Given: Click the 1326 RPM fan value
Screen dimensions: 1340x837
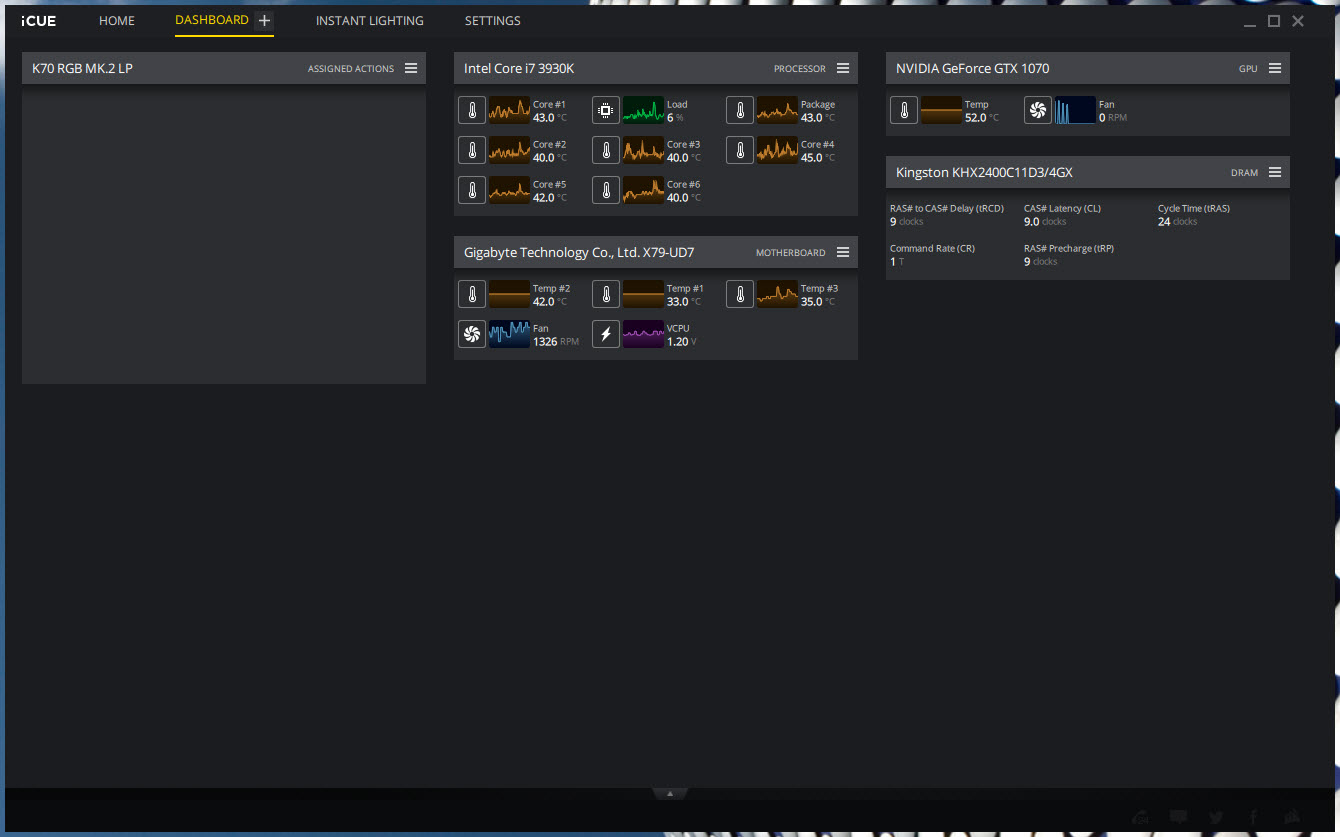Looking at the screenshot, I should (x=556, y=342).
